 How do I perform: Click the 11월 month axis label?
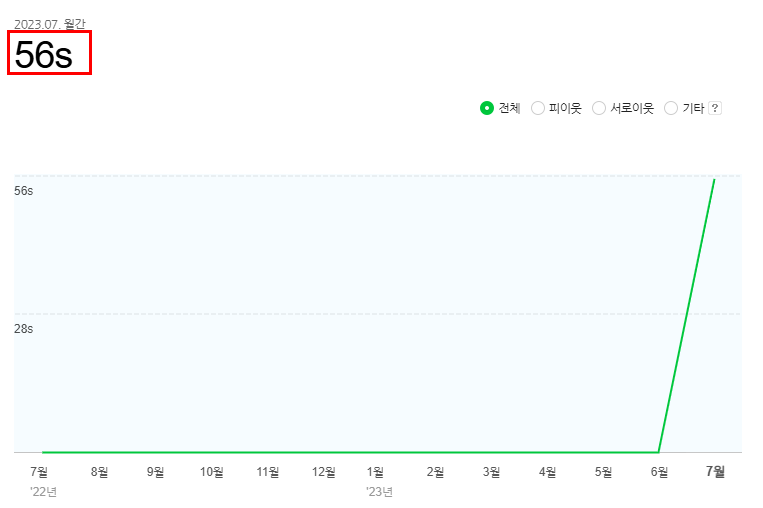(x=268, y=472)
